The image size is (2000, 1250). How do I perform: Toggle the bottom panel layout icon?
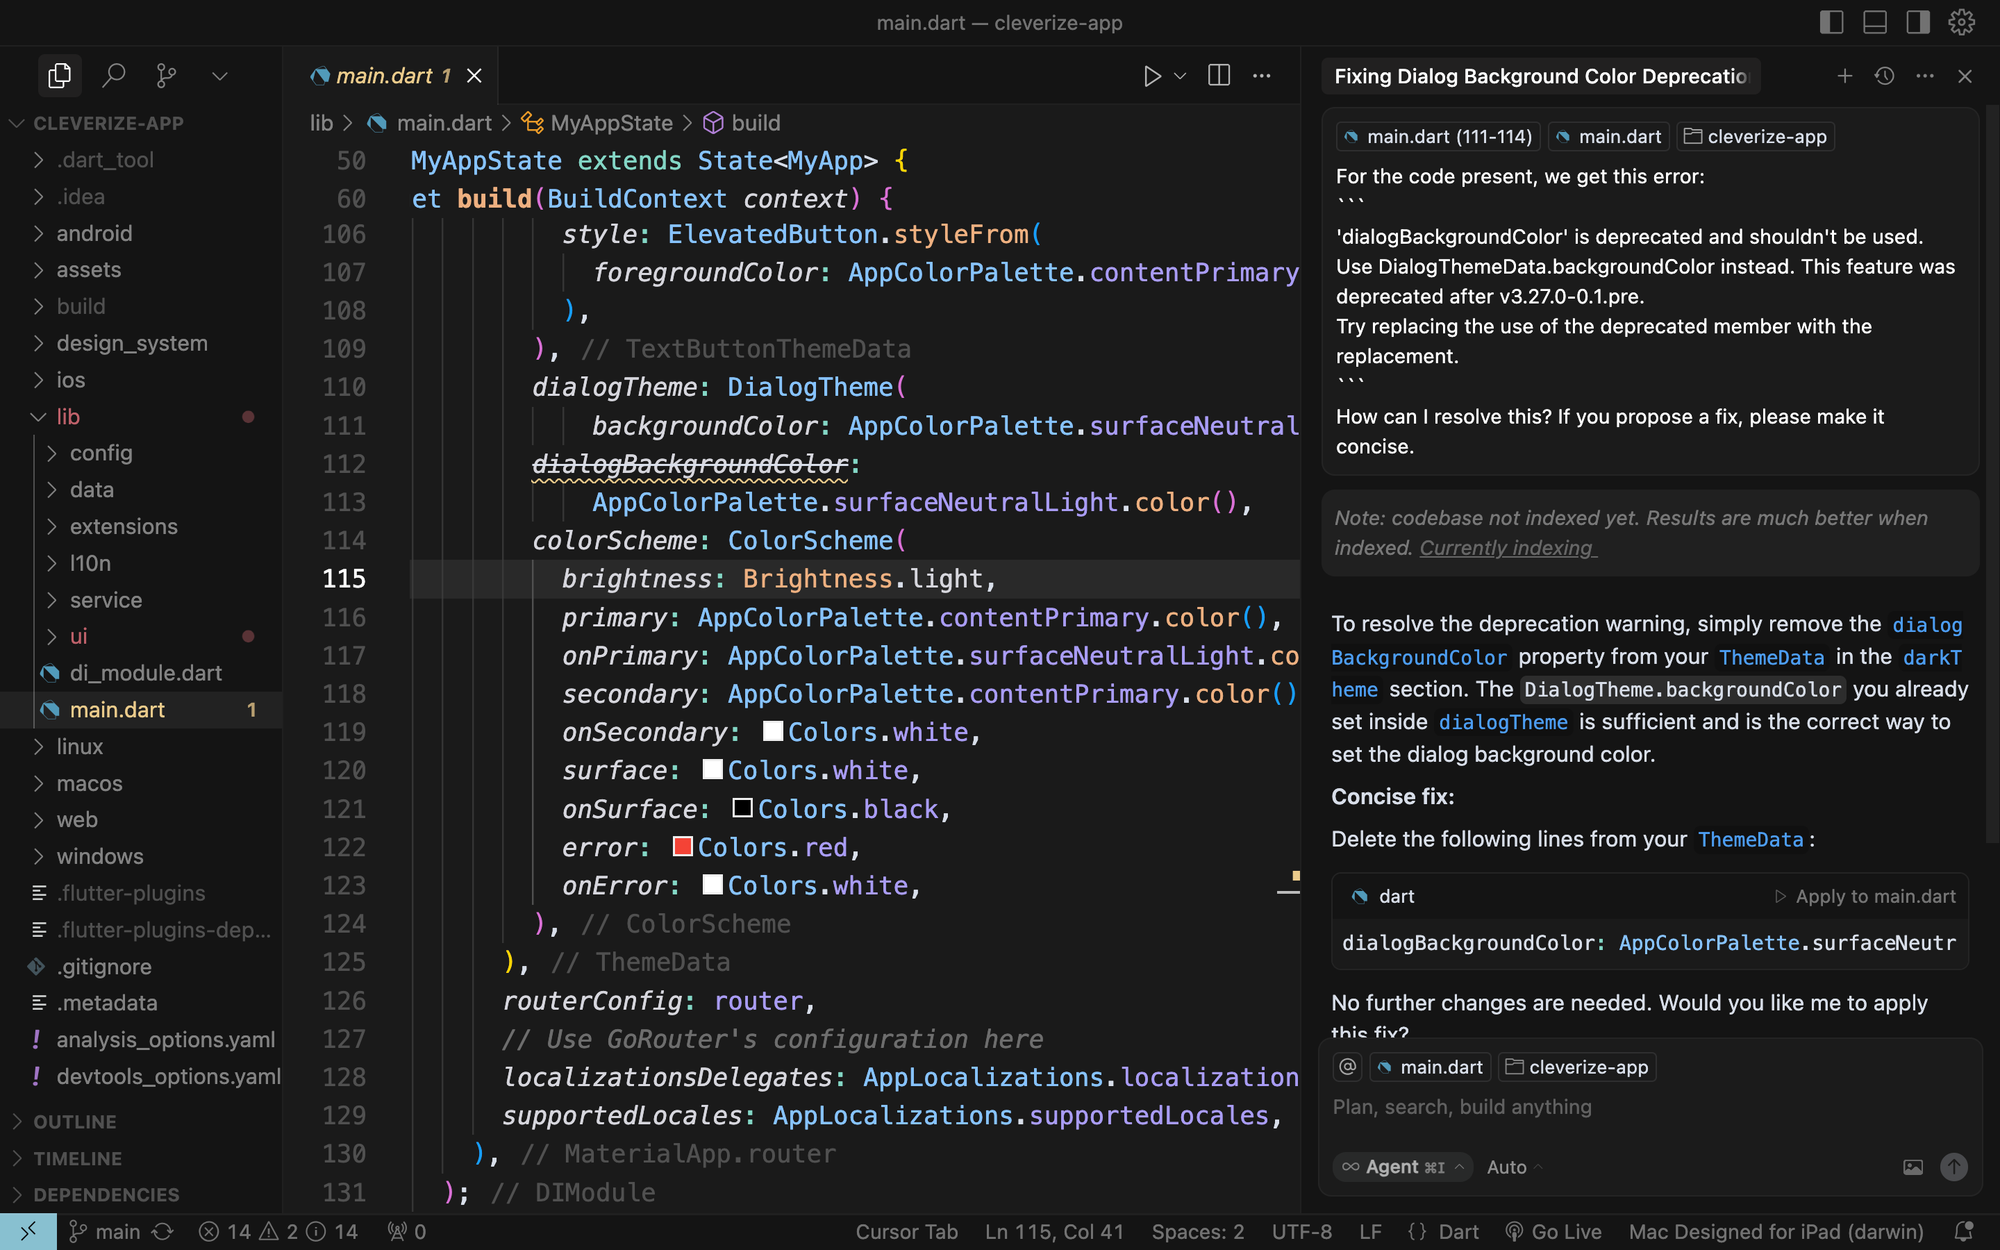[1875, 22]
